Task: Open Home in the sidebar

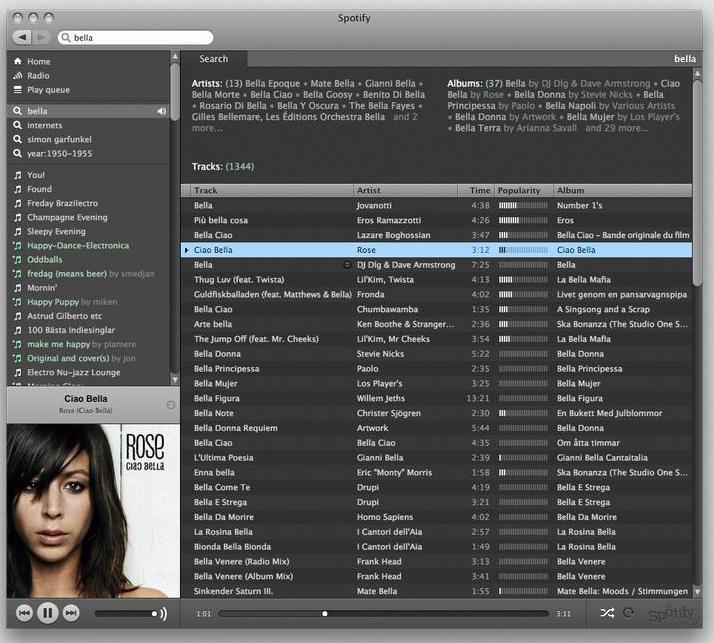Action: point(39,61)
